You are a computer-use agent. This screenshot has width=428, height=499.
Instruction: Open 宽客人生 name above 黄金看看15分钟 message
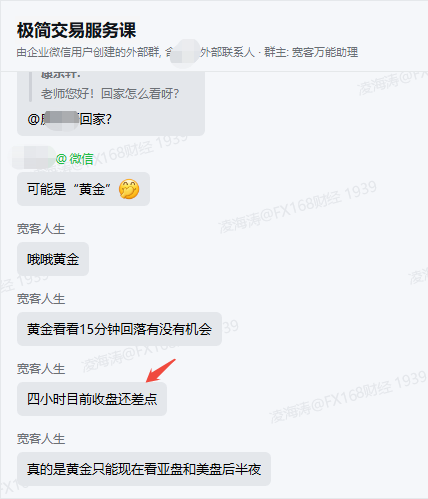click(41, 299)
